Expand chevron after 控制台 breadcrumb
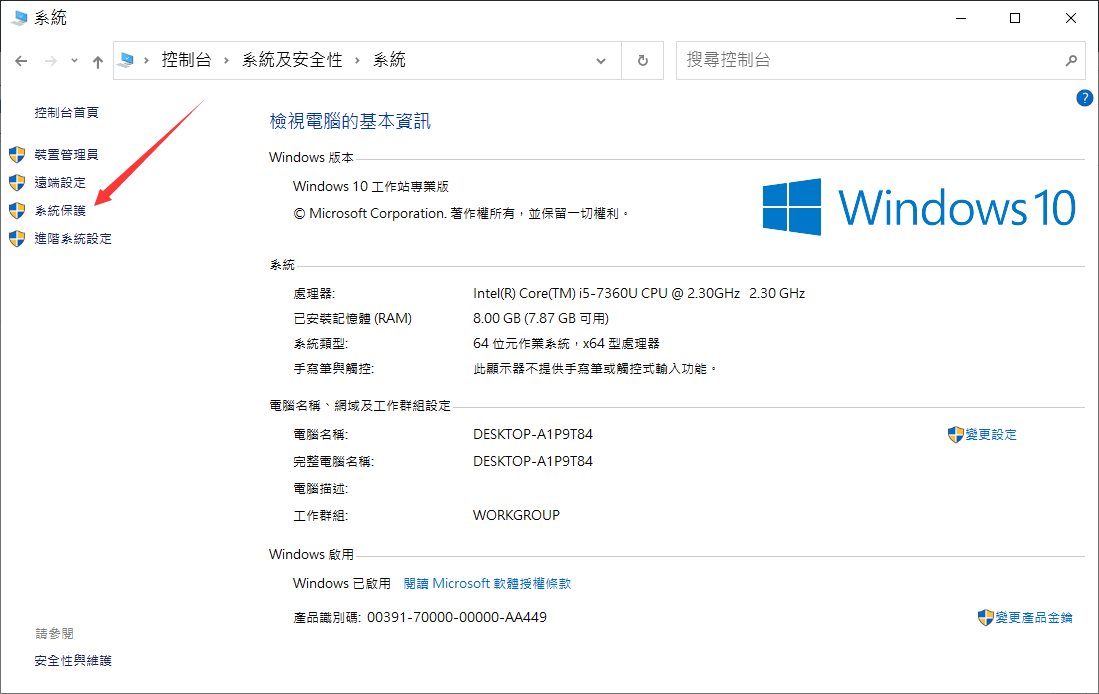 coord(226,60)
